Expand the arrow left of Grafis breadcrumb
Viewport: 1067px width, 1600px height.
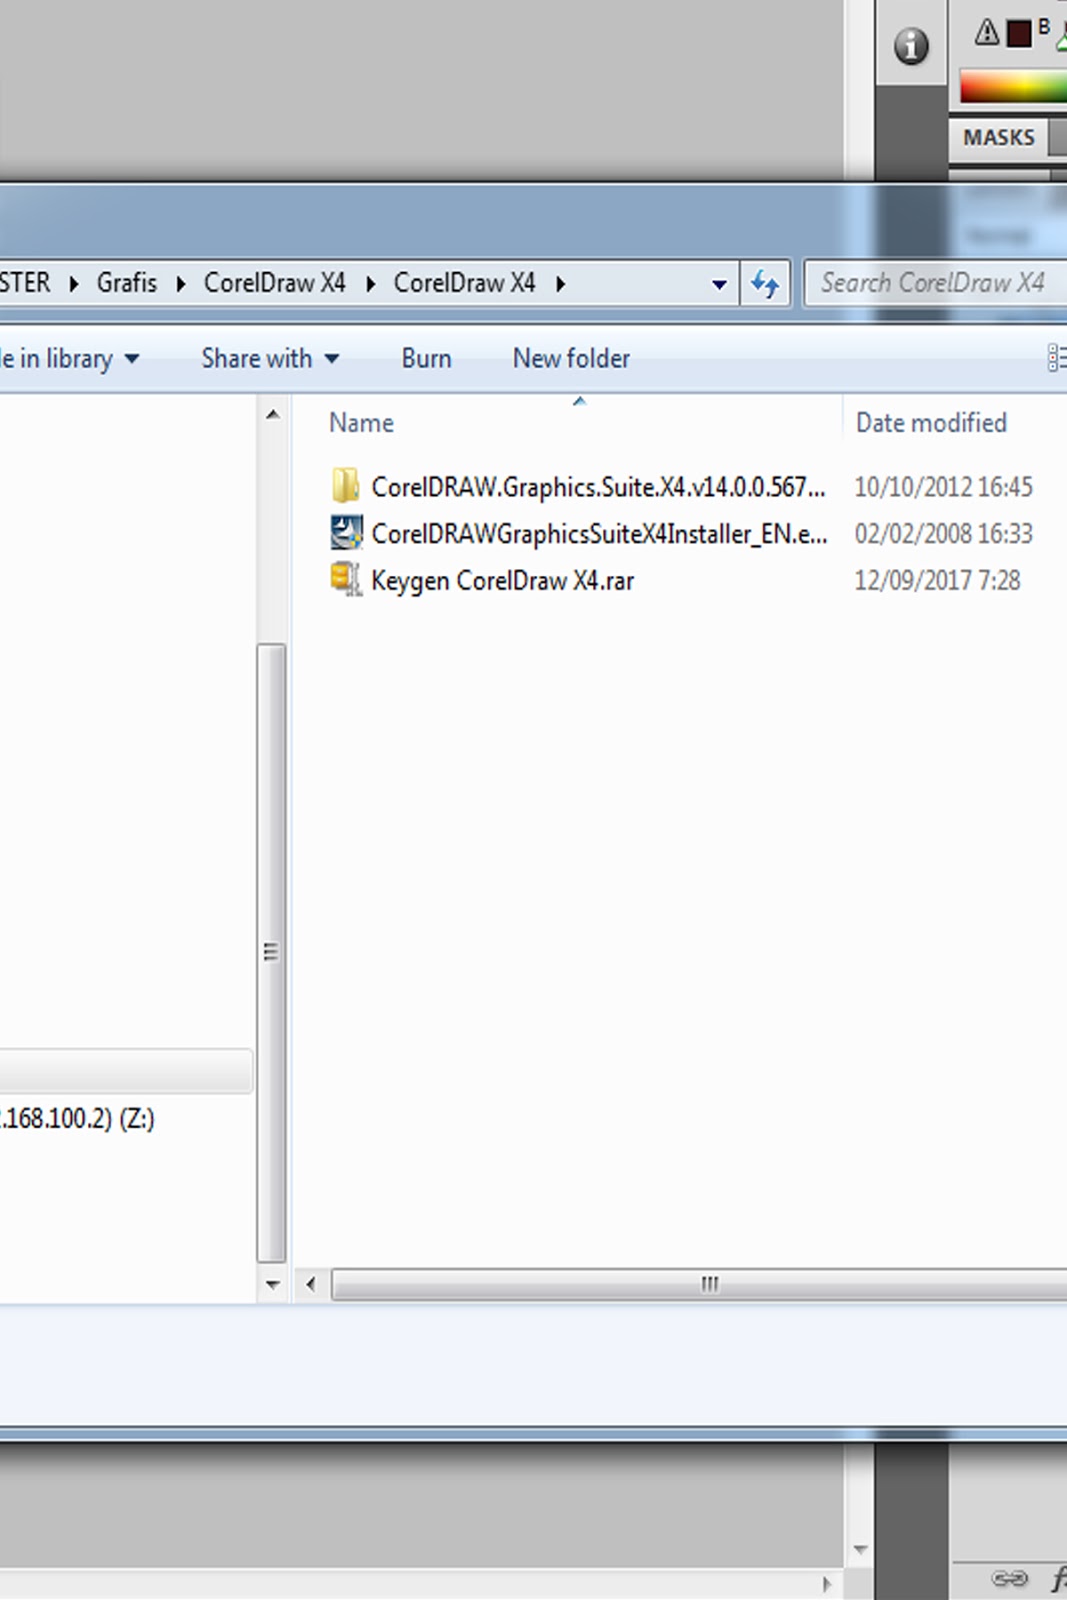74,284
